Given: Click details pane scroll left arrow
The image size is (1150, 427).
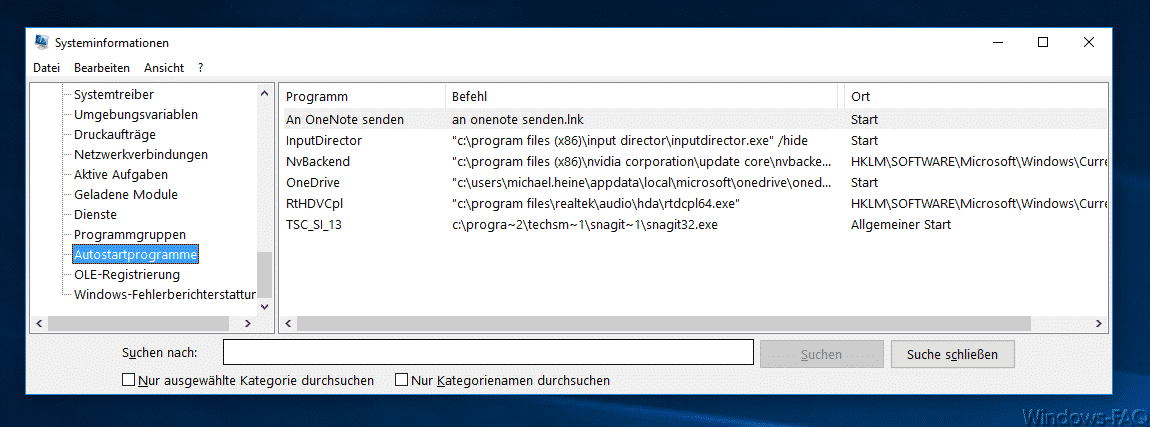Looking at the screenshot, I should [x=289, y=323].
